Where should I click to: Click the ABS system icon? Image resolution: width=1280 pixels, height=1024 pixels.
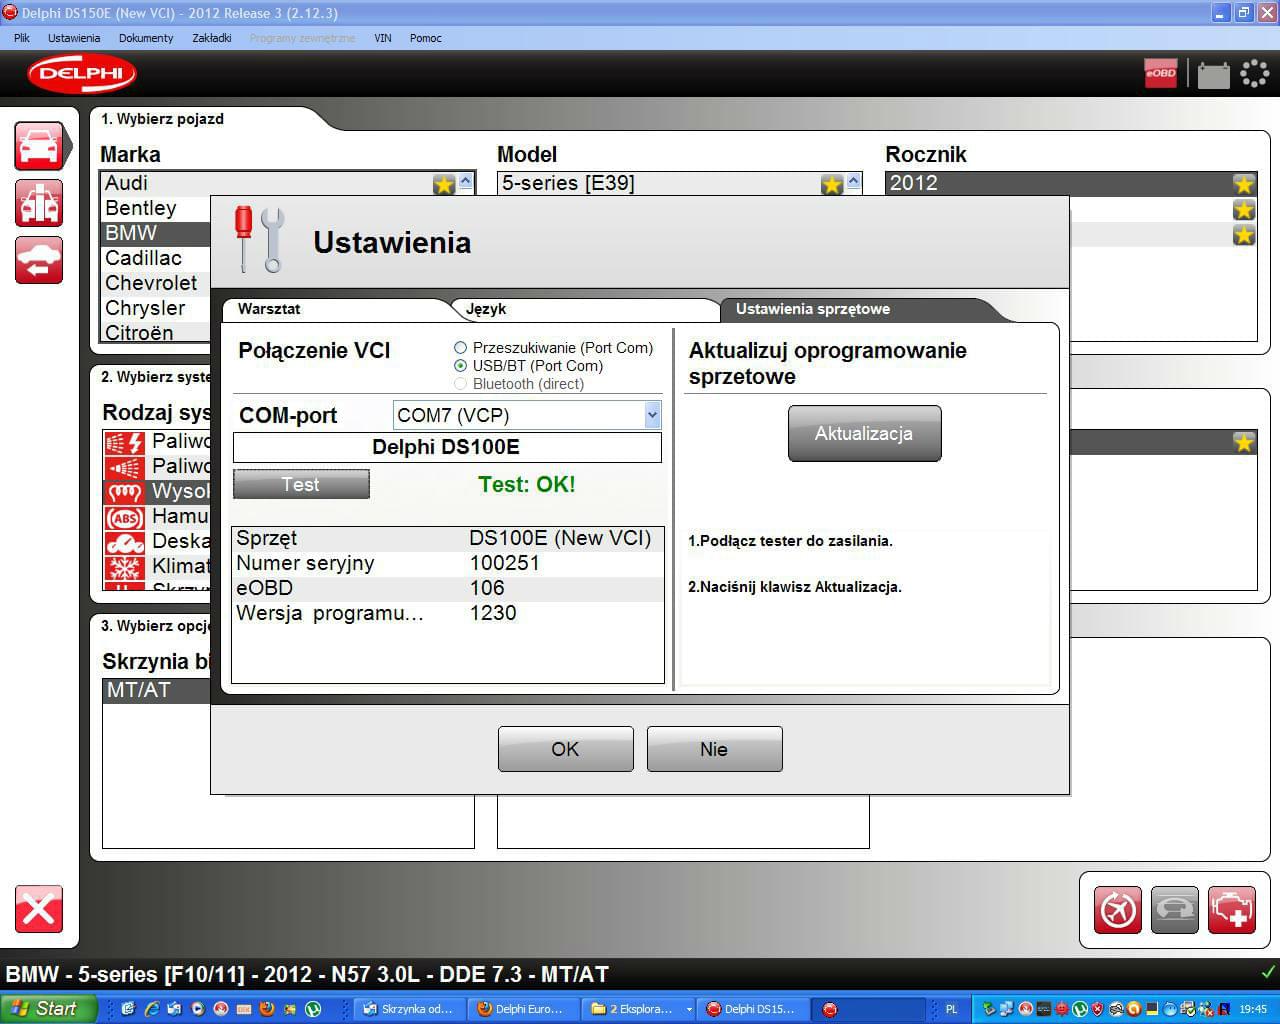coord(124,517)
